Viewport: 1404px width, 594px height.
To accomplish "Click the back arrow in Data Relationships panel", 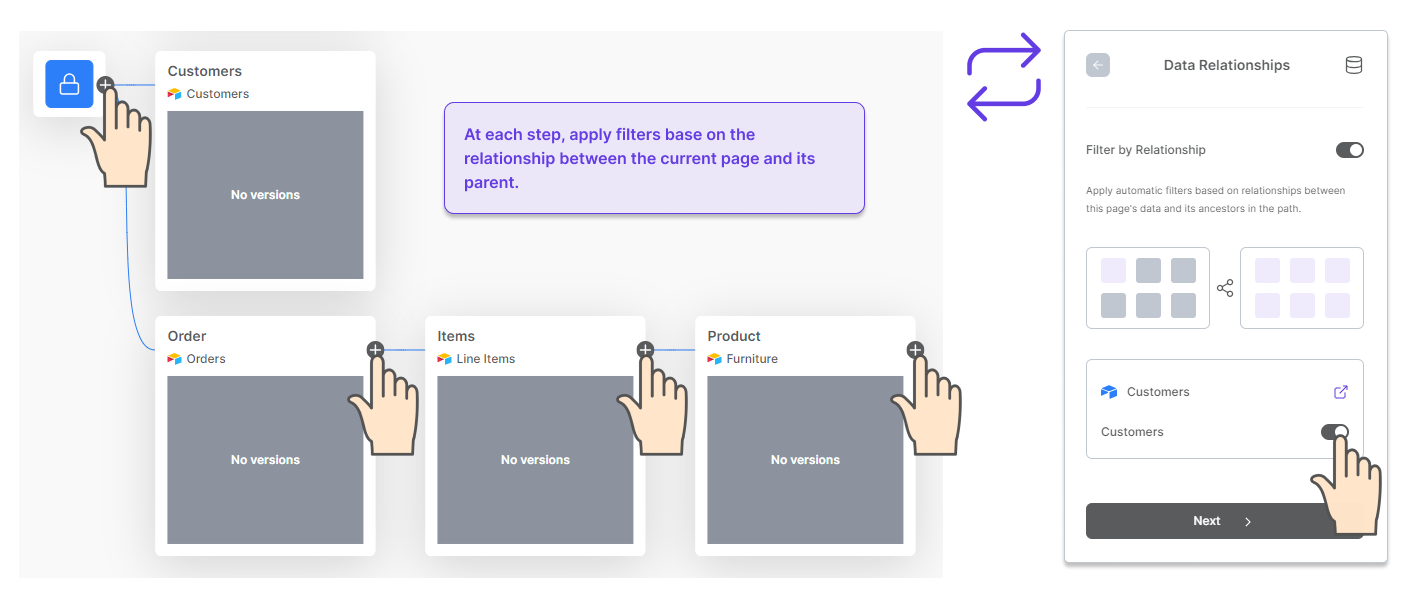I will pos(1098,65).
